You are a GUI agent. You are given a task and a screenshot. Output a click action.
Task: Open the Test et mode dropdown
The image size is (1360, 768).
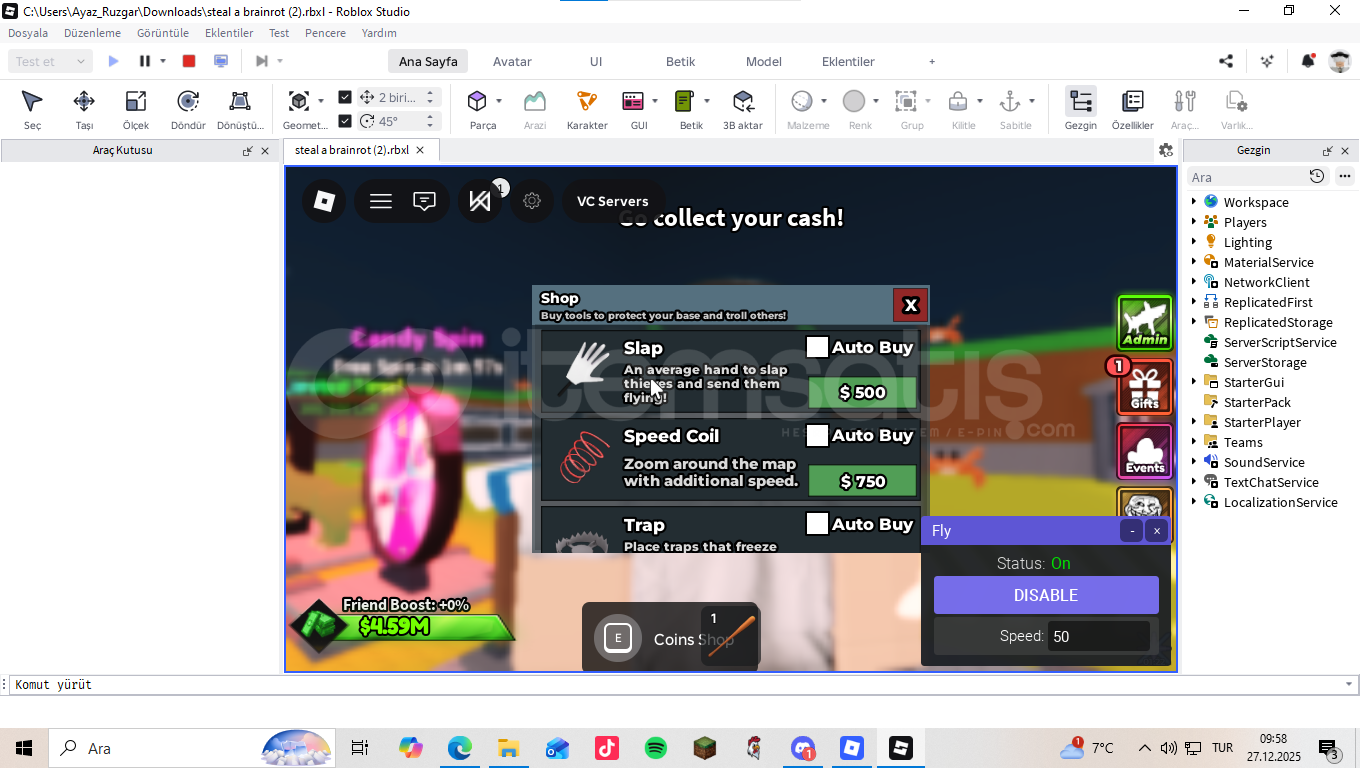click(52, 61)
